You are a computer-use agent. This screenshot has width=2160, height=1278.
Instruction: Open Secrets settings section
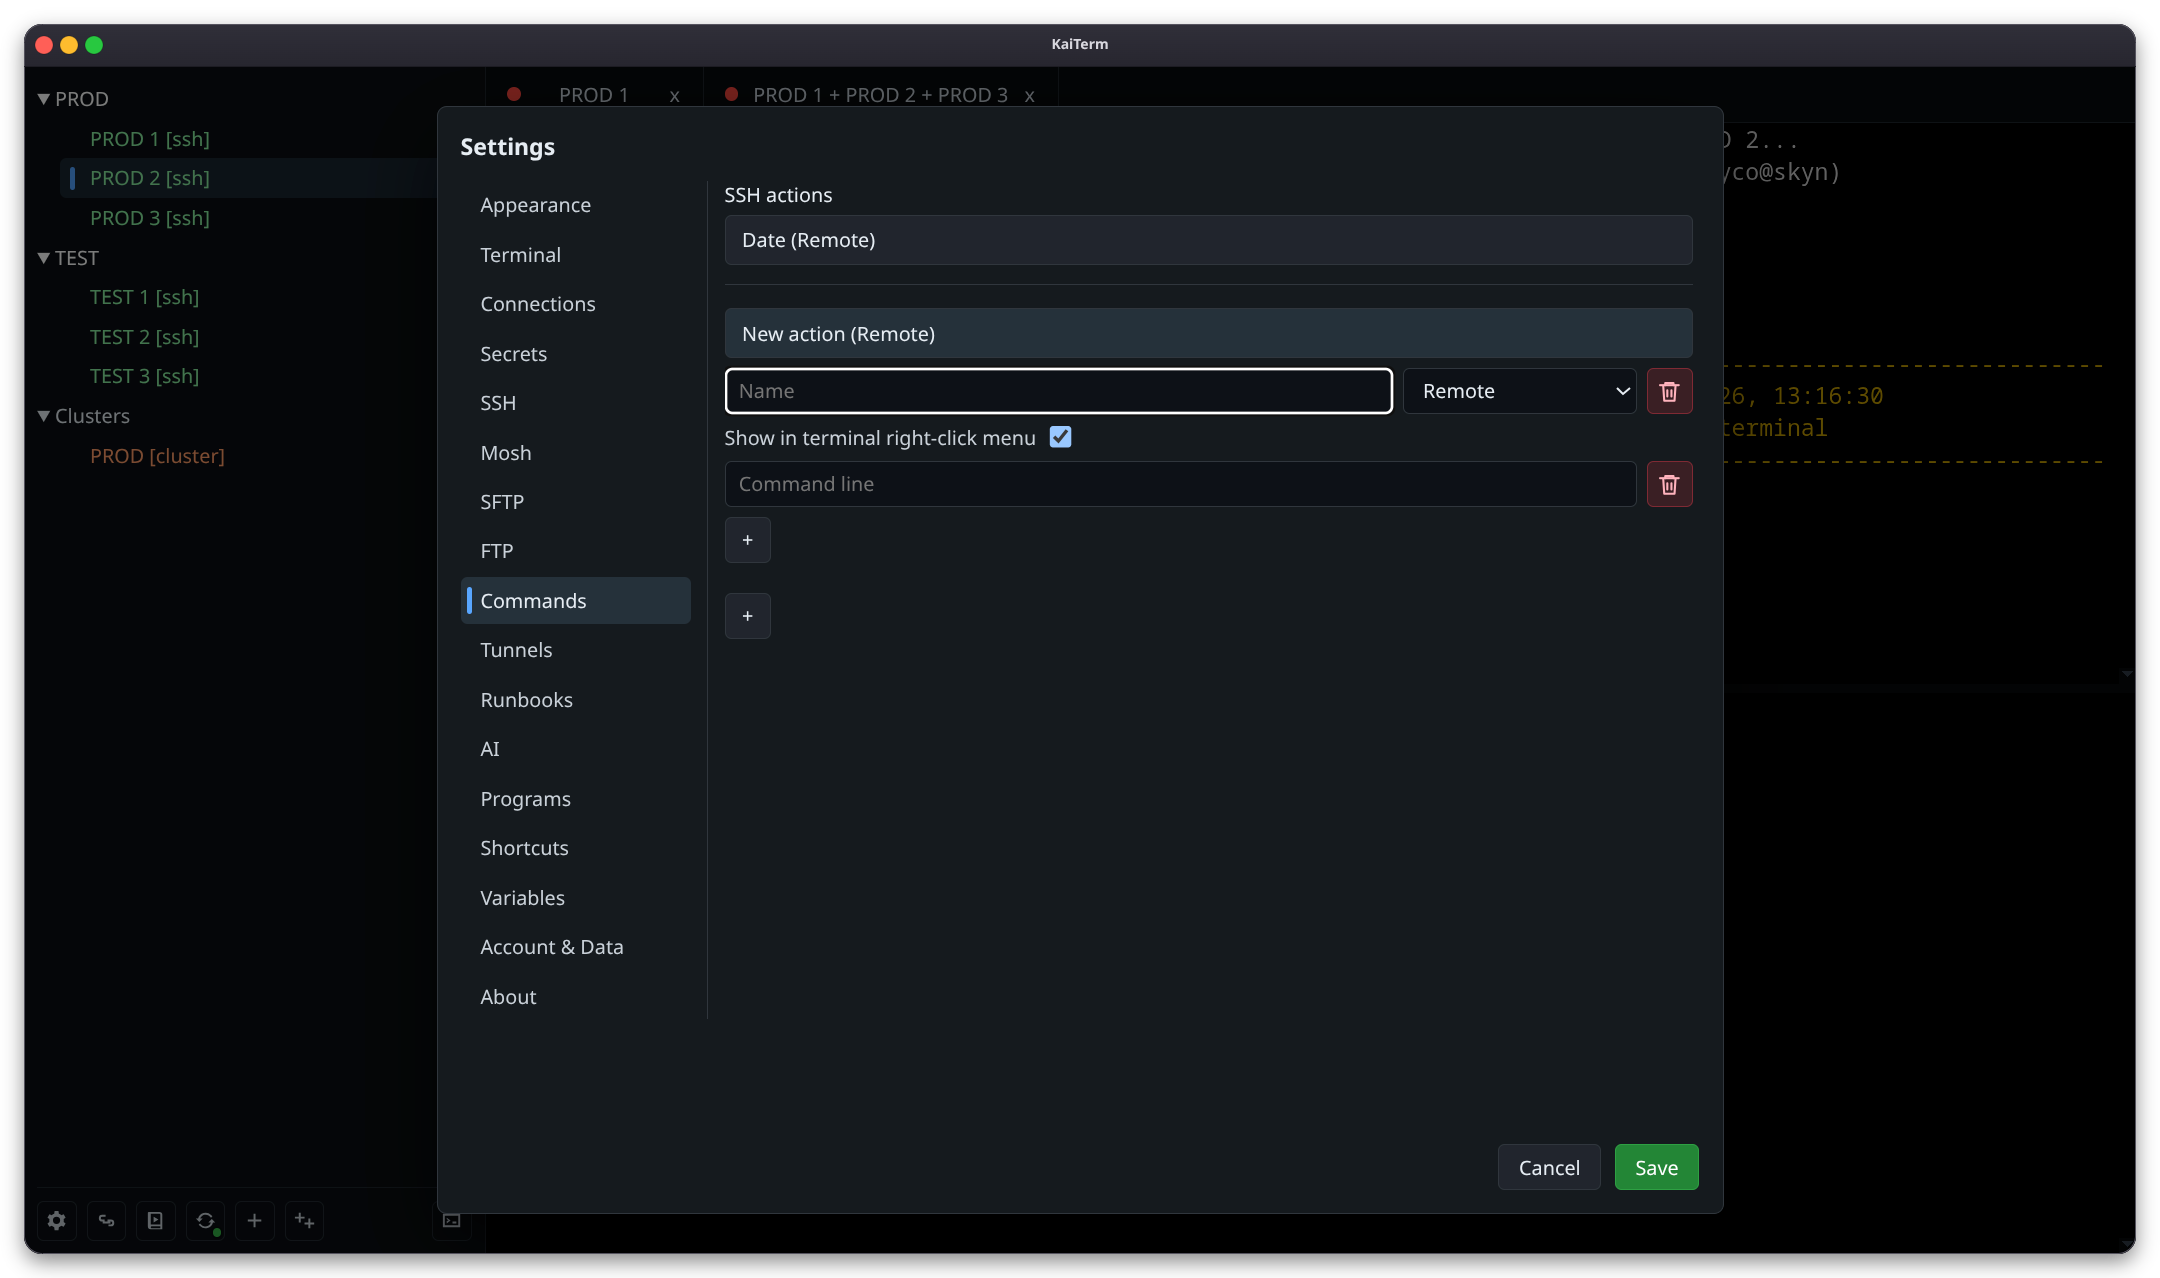(576, 354)
